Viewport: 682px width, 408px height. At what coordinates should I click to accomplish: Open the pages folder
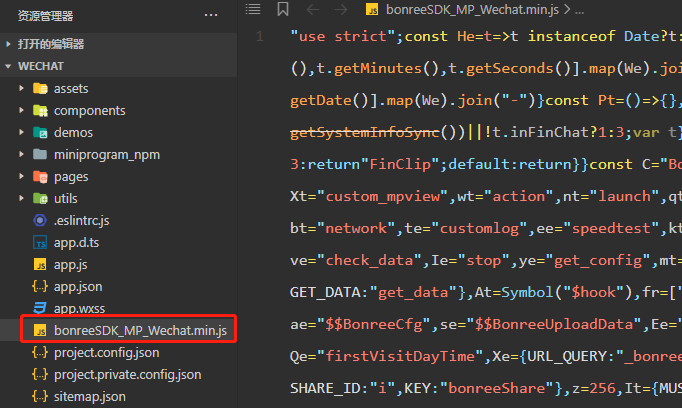70,176
